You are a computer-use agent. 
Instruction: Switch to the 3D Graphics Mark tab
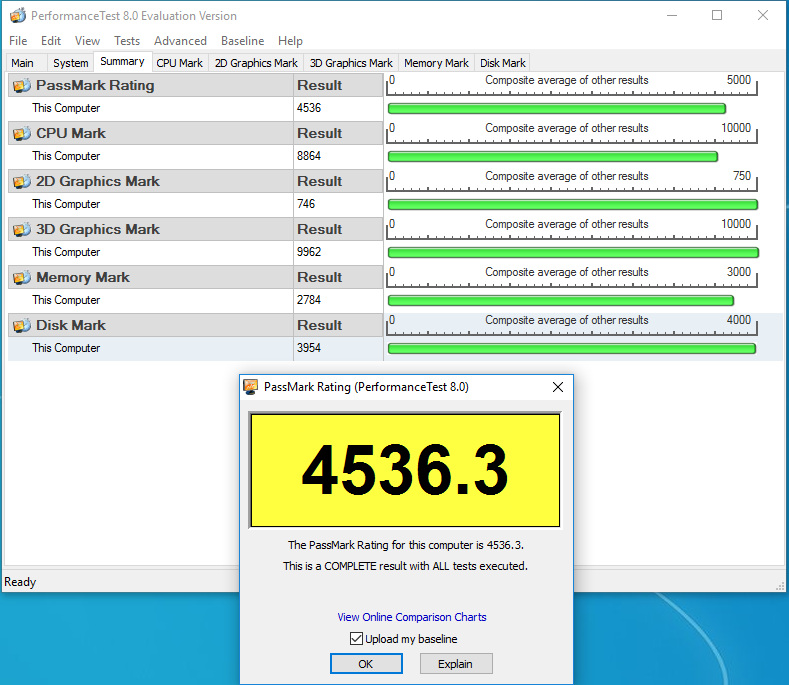point(351,63)
